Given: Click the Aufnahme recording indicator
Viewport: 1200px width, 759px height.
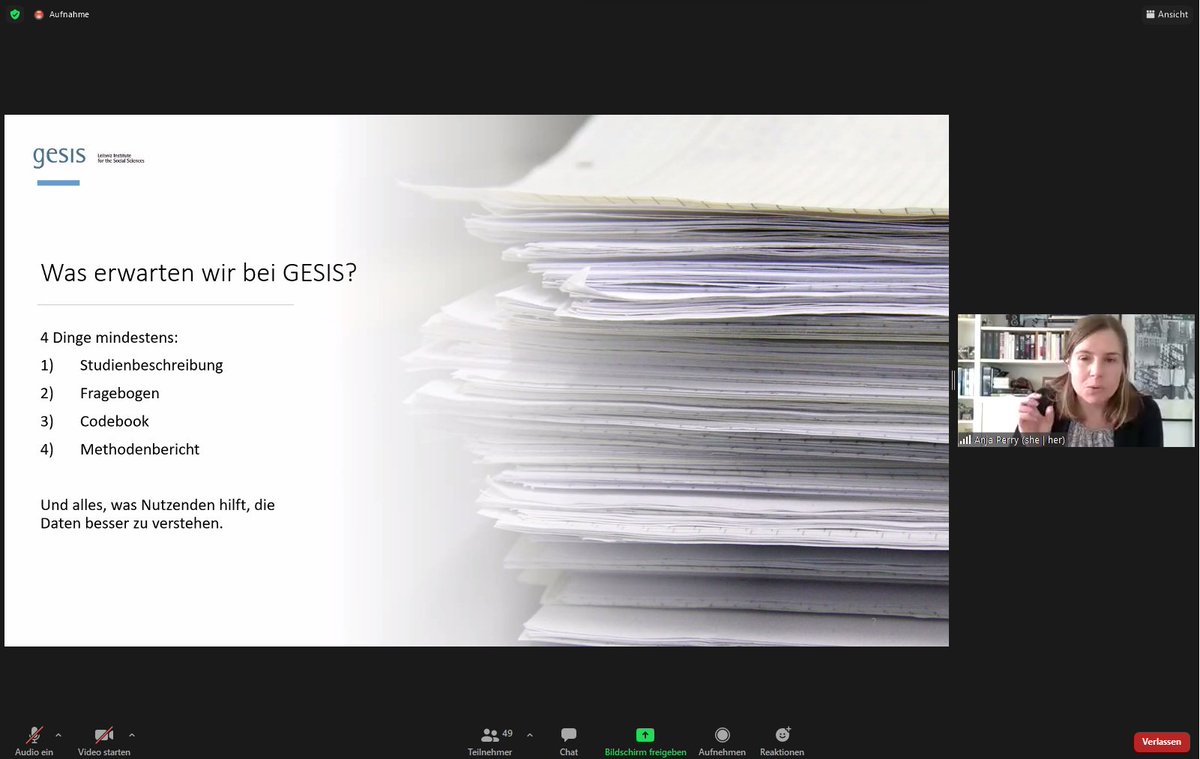Looking at the screenshot, I should pyautogui.click(x=62, y=14).
